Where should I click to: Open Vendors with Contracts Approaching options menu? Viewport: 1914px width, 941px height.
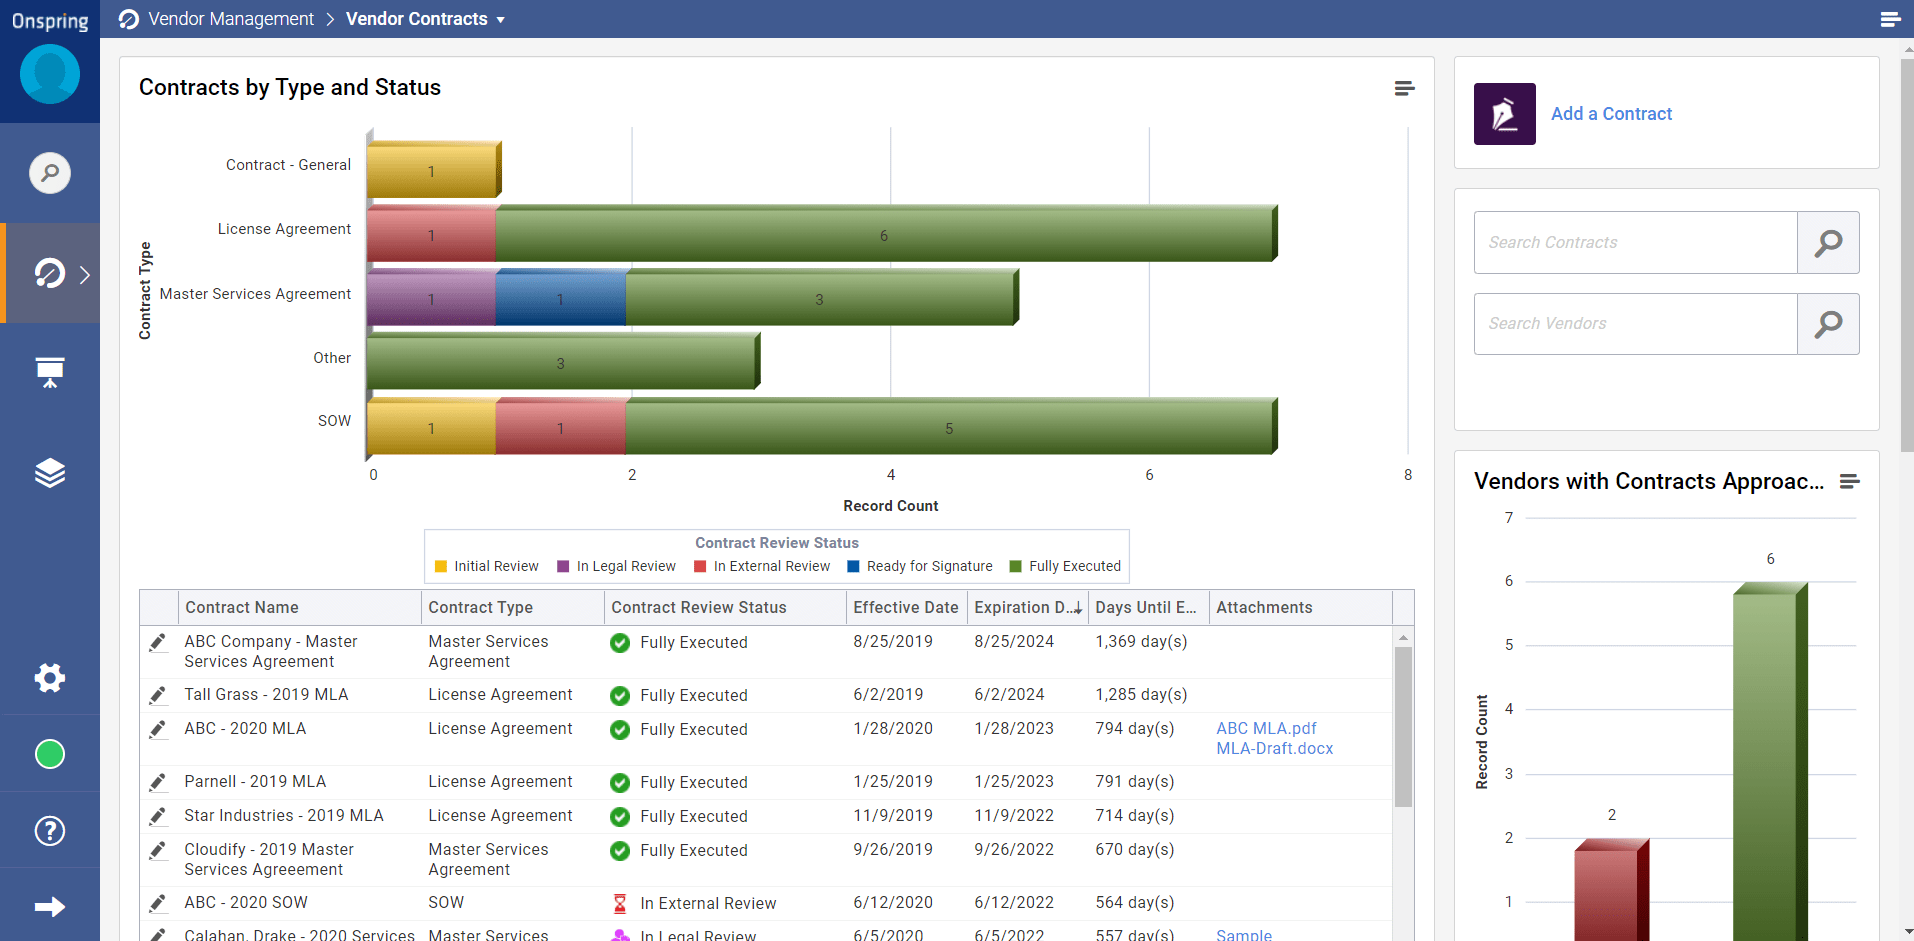pos(1850,482)
